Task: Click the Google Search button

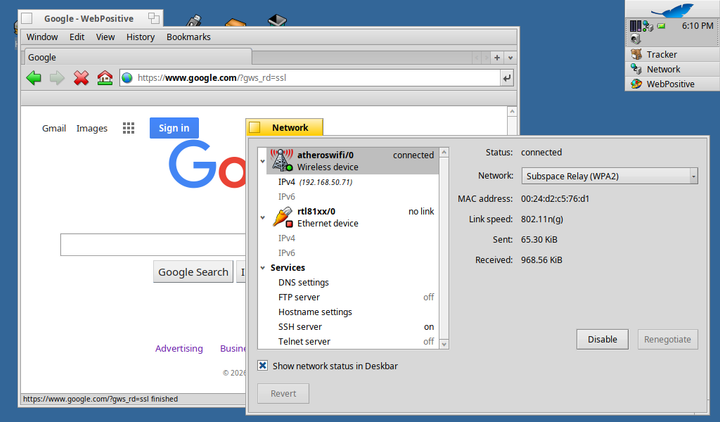Action: (x=193, y=272)
